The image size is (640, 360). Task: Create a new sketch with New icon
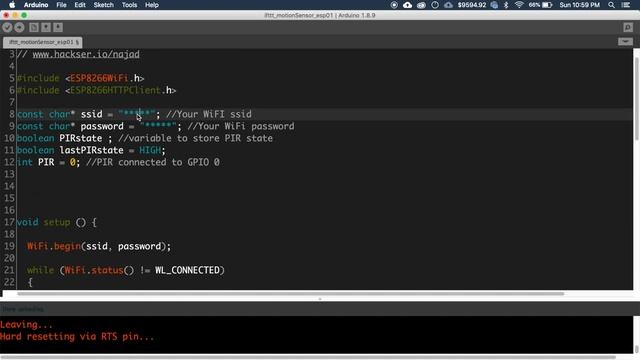click(x=34, y=27)
